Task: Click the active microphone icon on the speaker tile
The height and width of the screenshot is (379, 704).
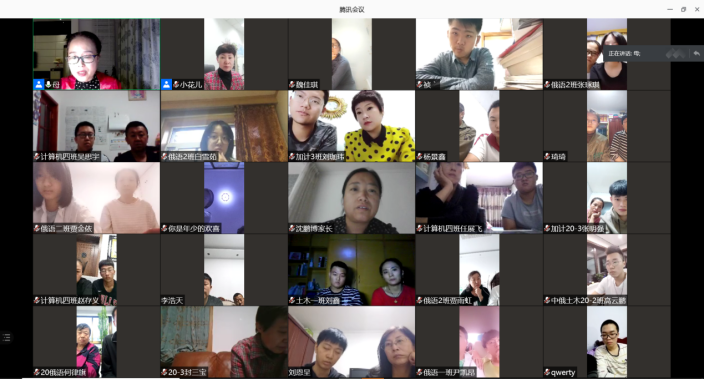Action: (48, 84)
